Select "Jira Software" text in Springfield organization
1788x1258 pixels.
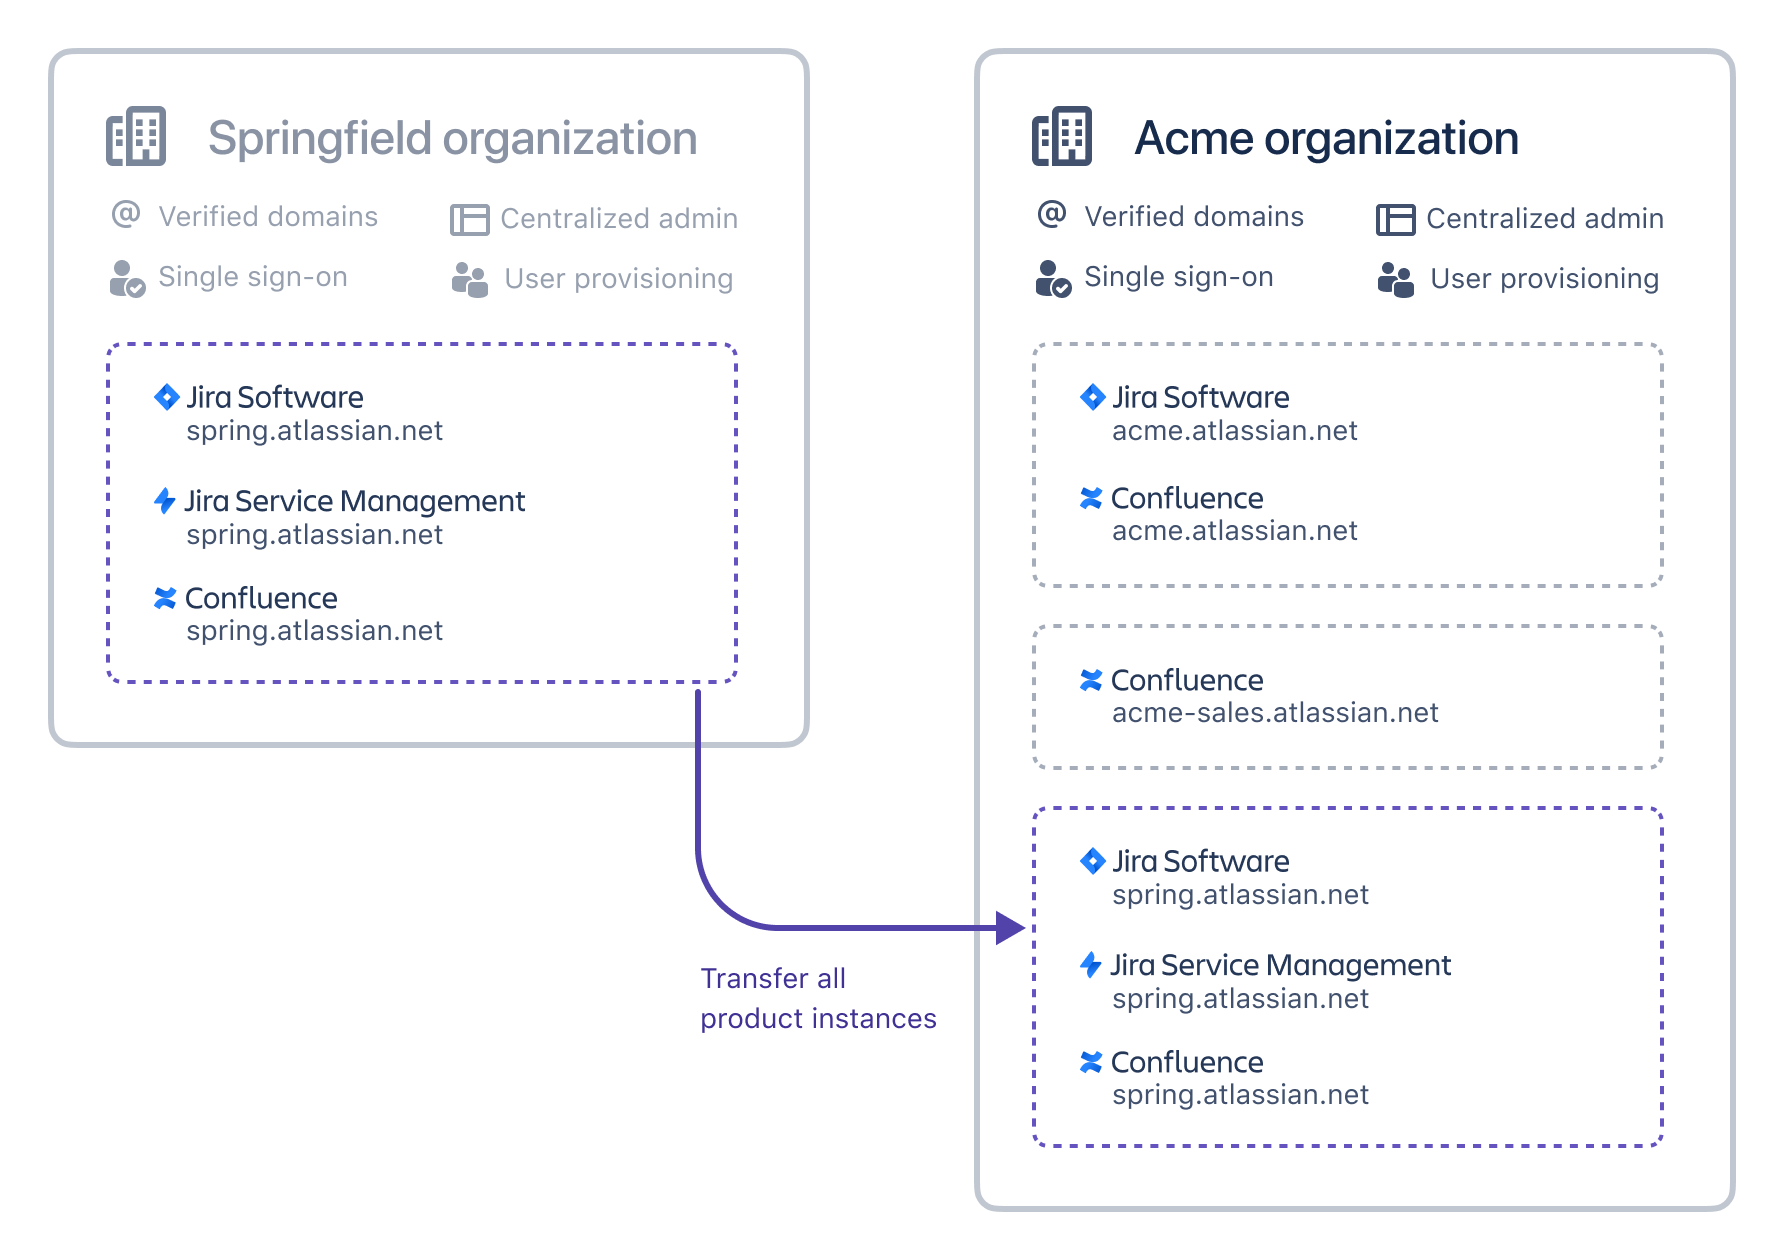click(275, 397)
